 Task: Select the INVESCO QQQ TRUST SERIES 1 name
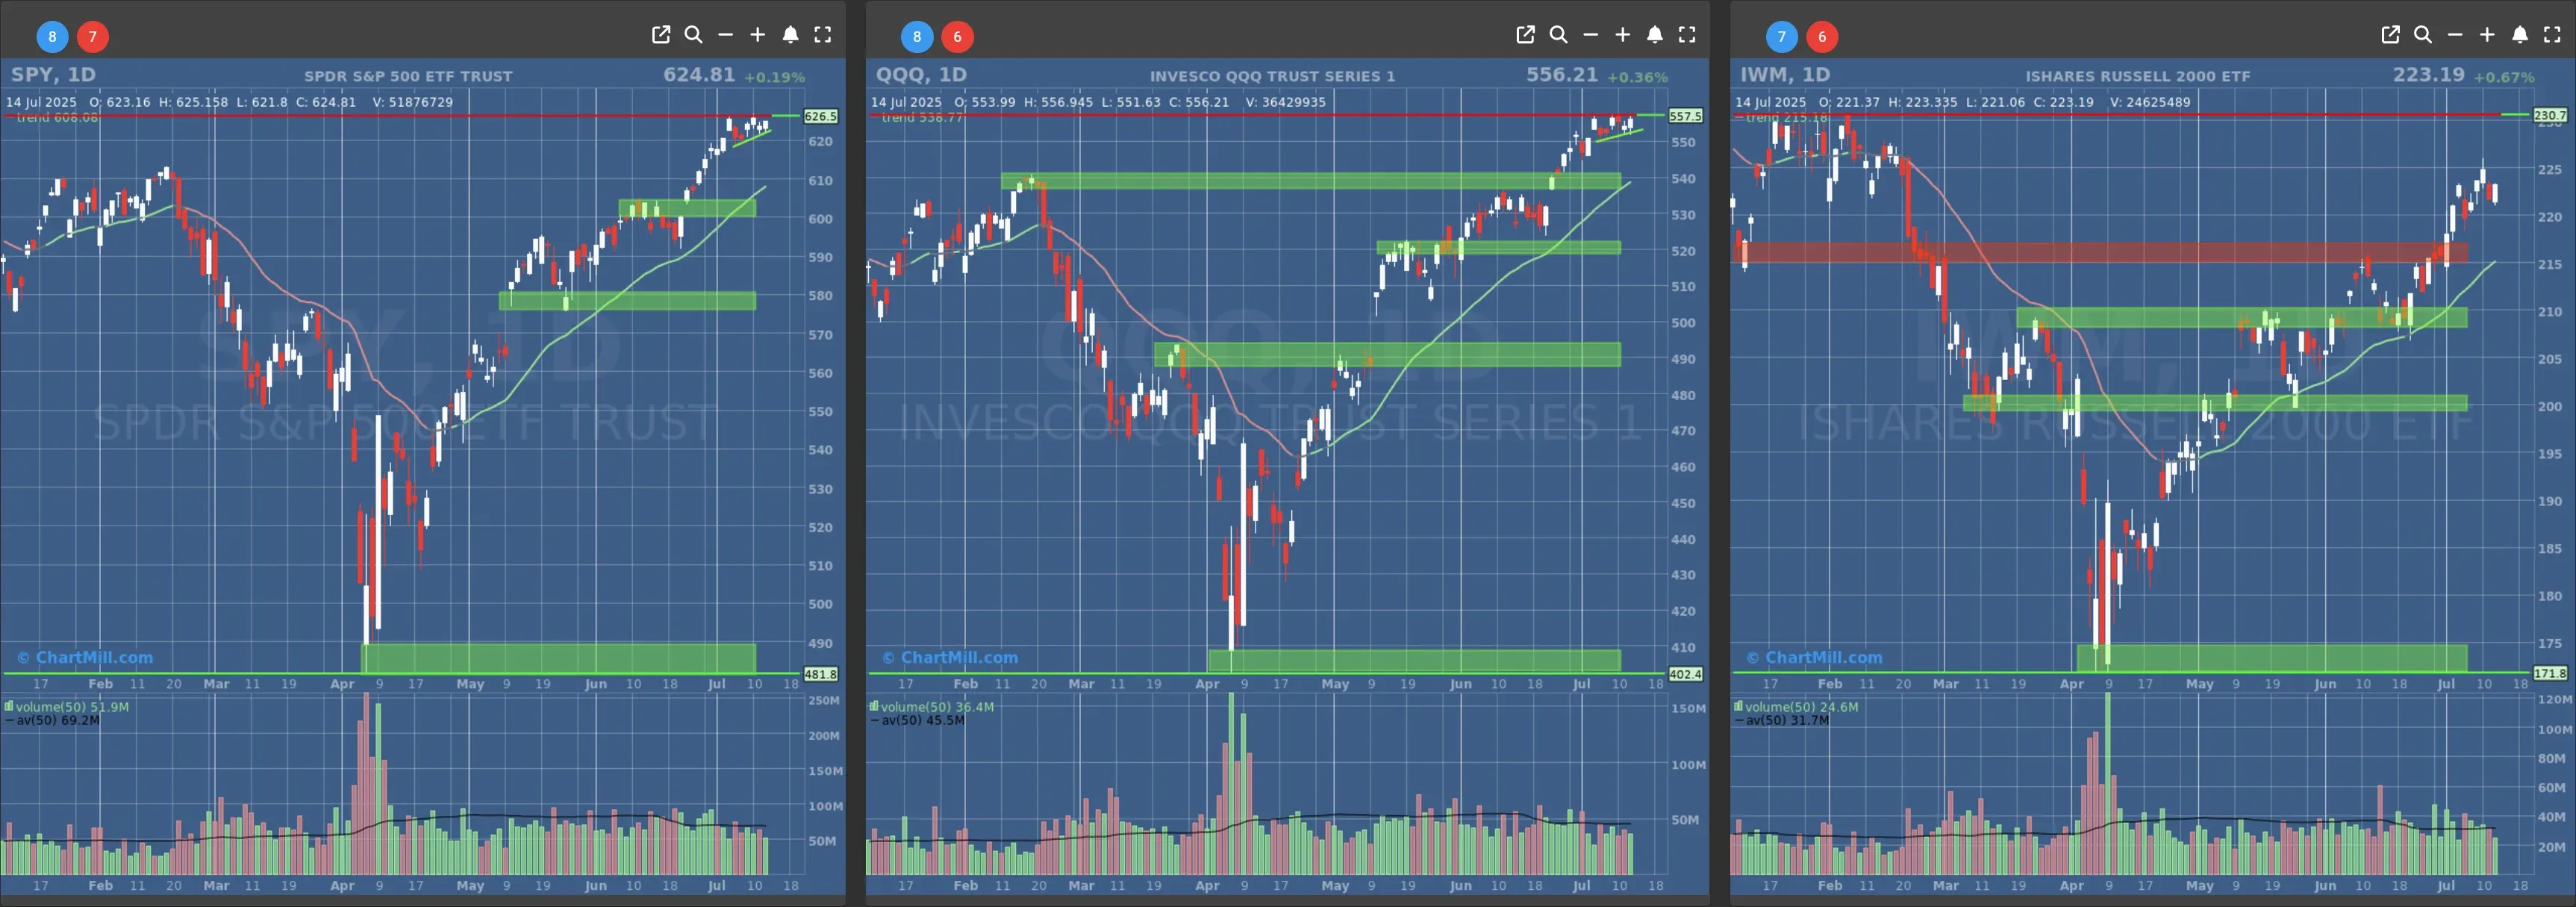1272,76
